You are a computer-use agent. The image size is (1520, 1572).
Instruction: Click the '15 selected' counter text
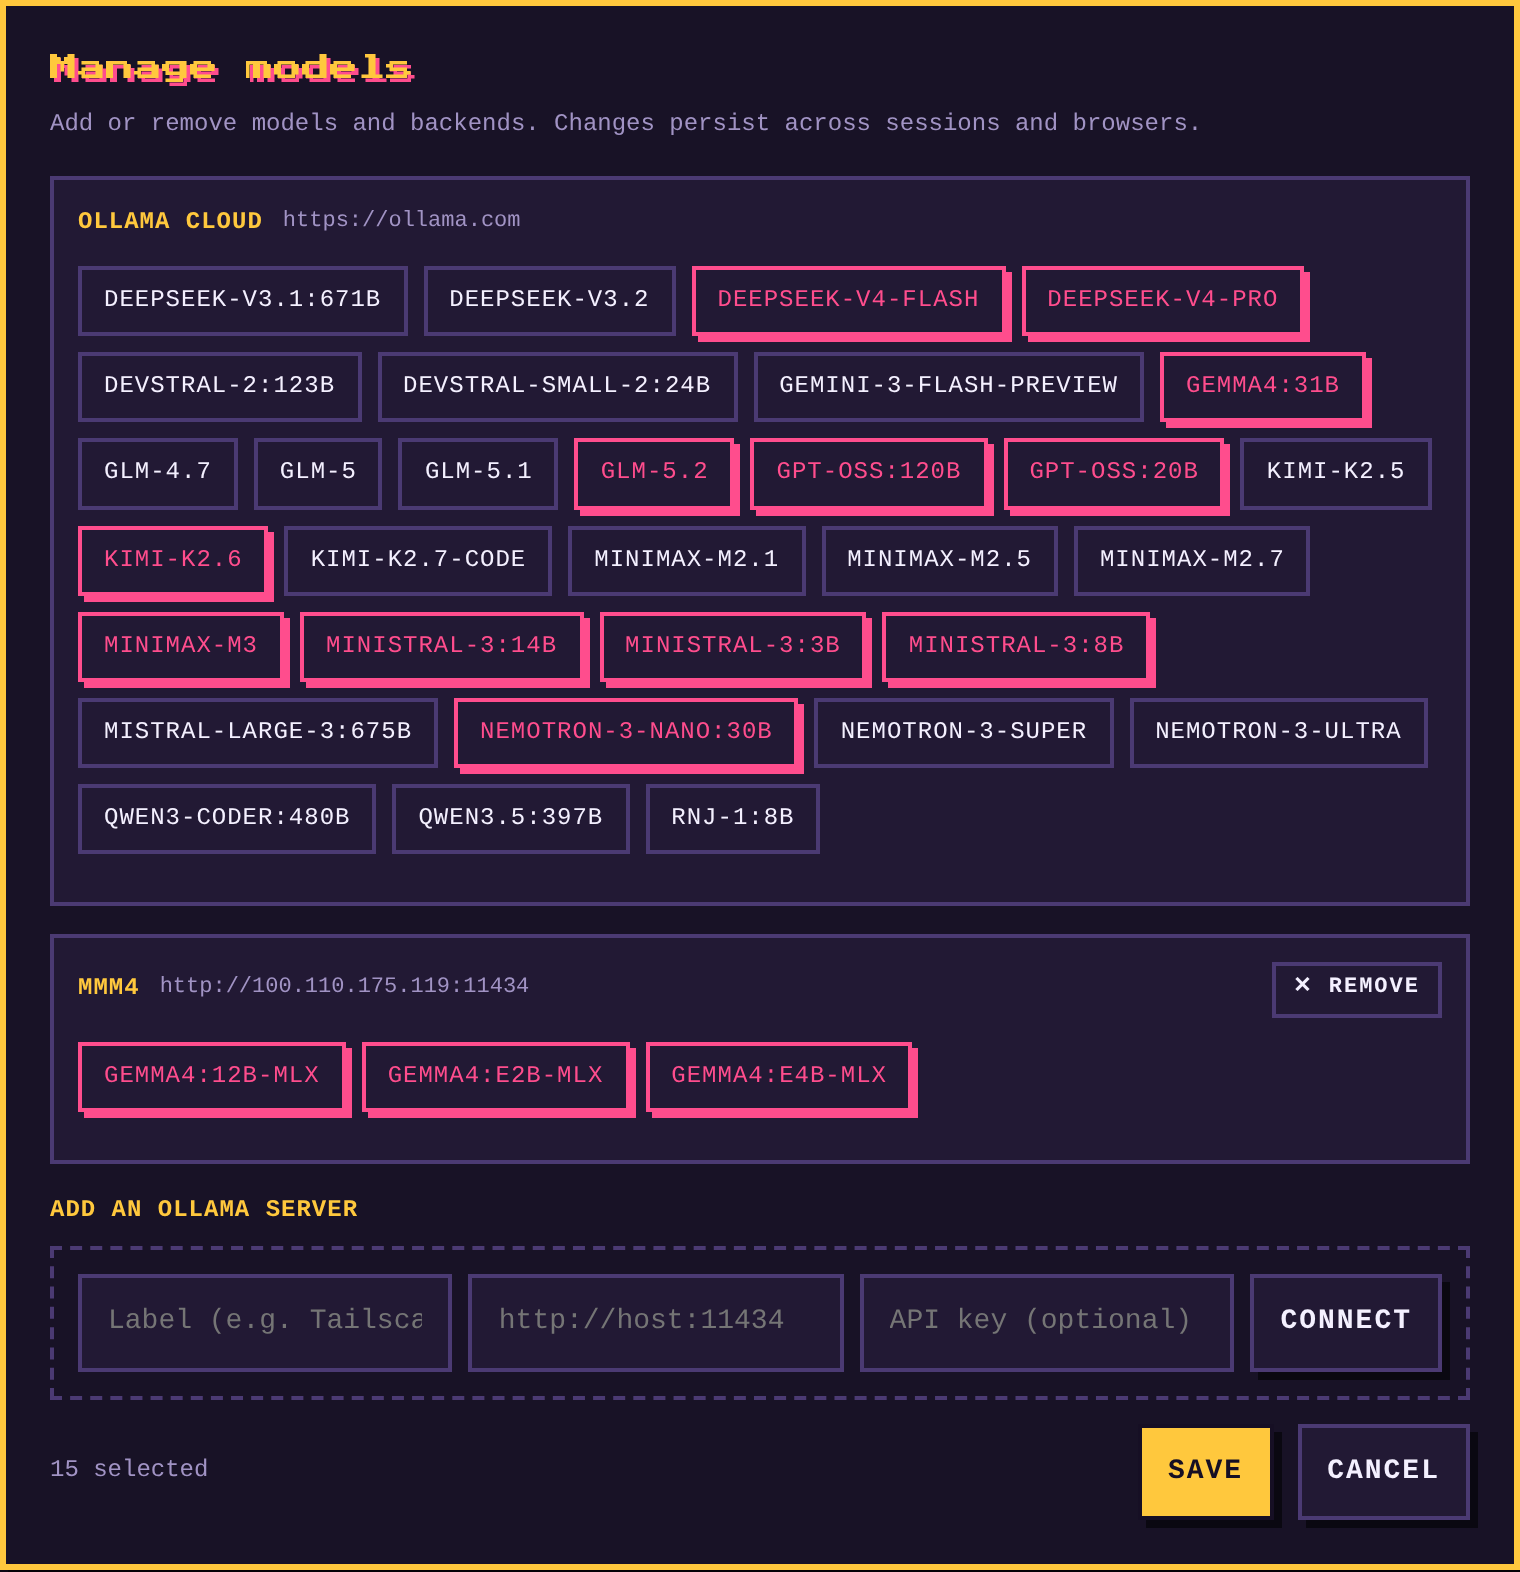coord(129,1469)
